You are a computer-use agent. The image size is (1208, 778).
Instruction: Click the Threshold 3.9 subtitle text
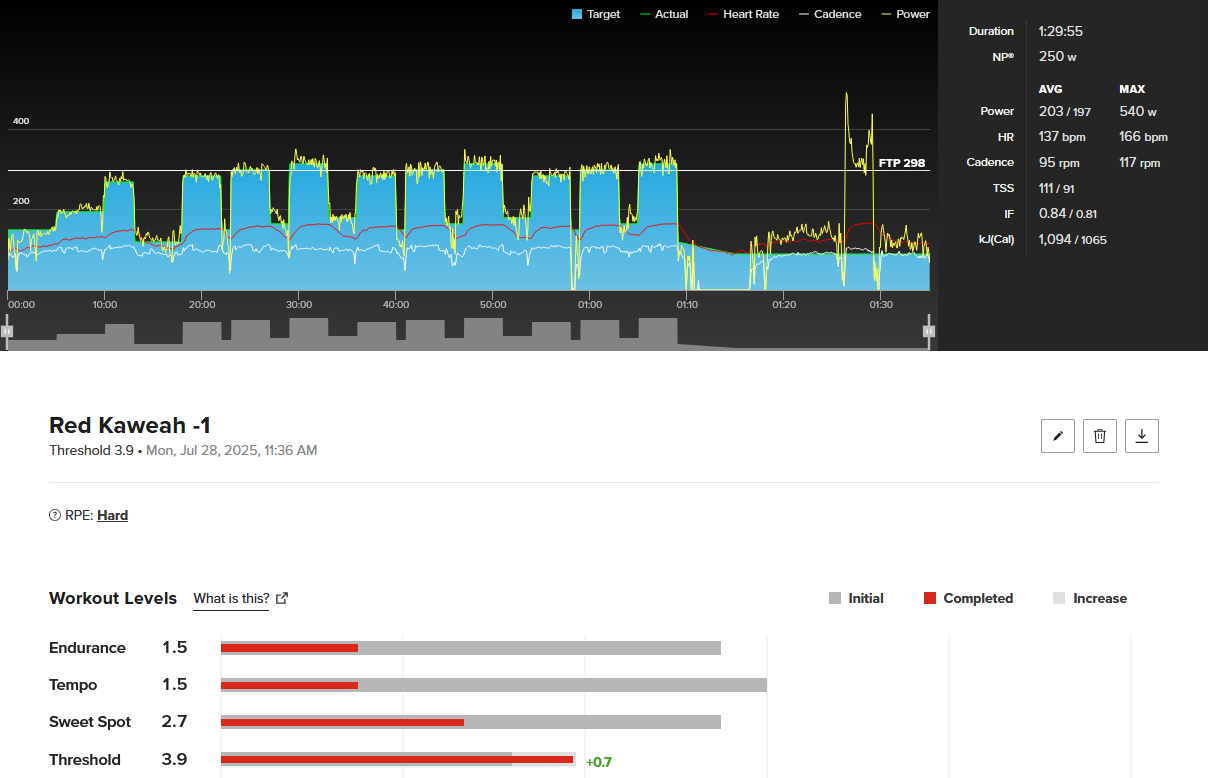91,451
